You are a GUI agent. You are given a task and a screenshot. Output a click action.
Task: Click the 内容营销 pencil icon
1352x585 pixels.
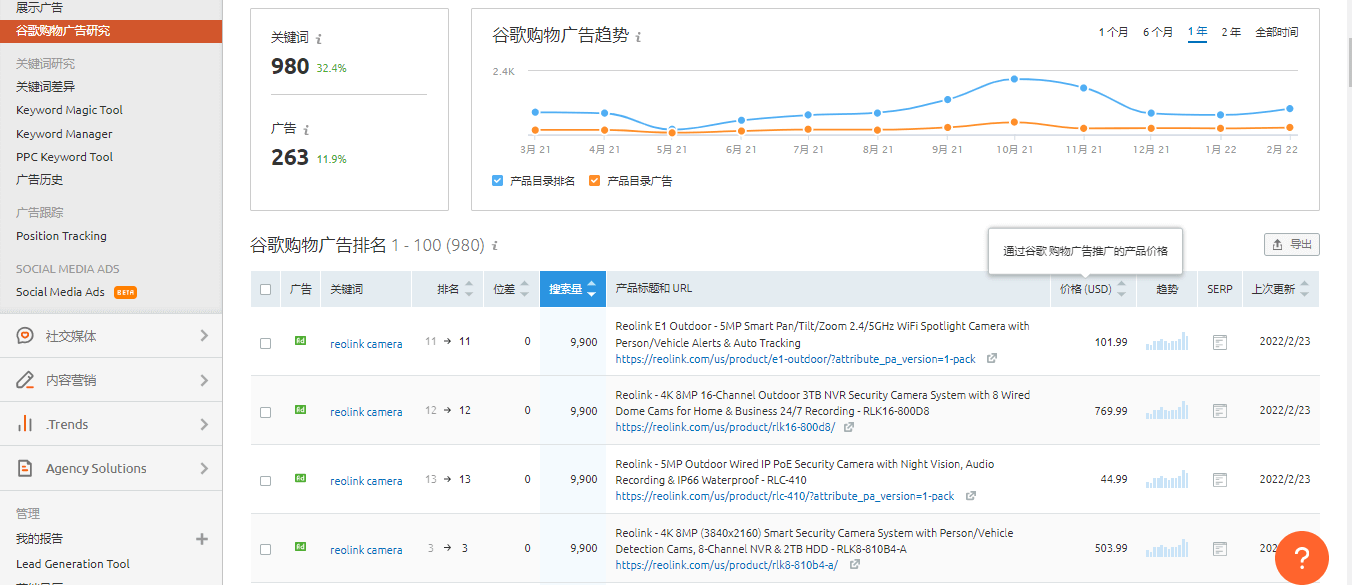pyautogui.click(x=25, y=380)
